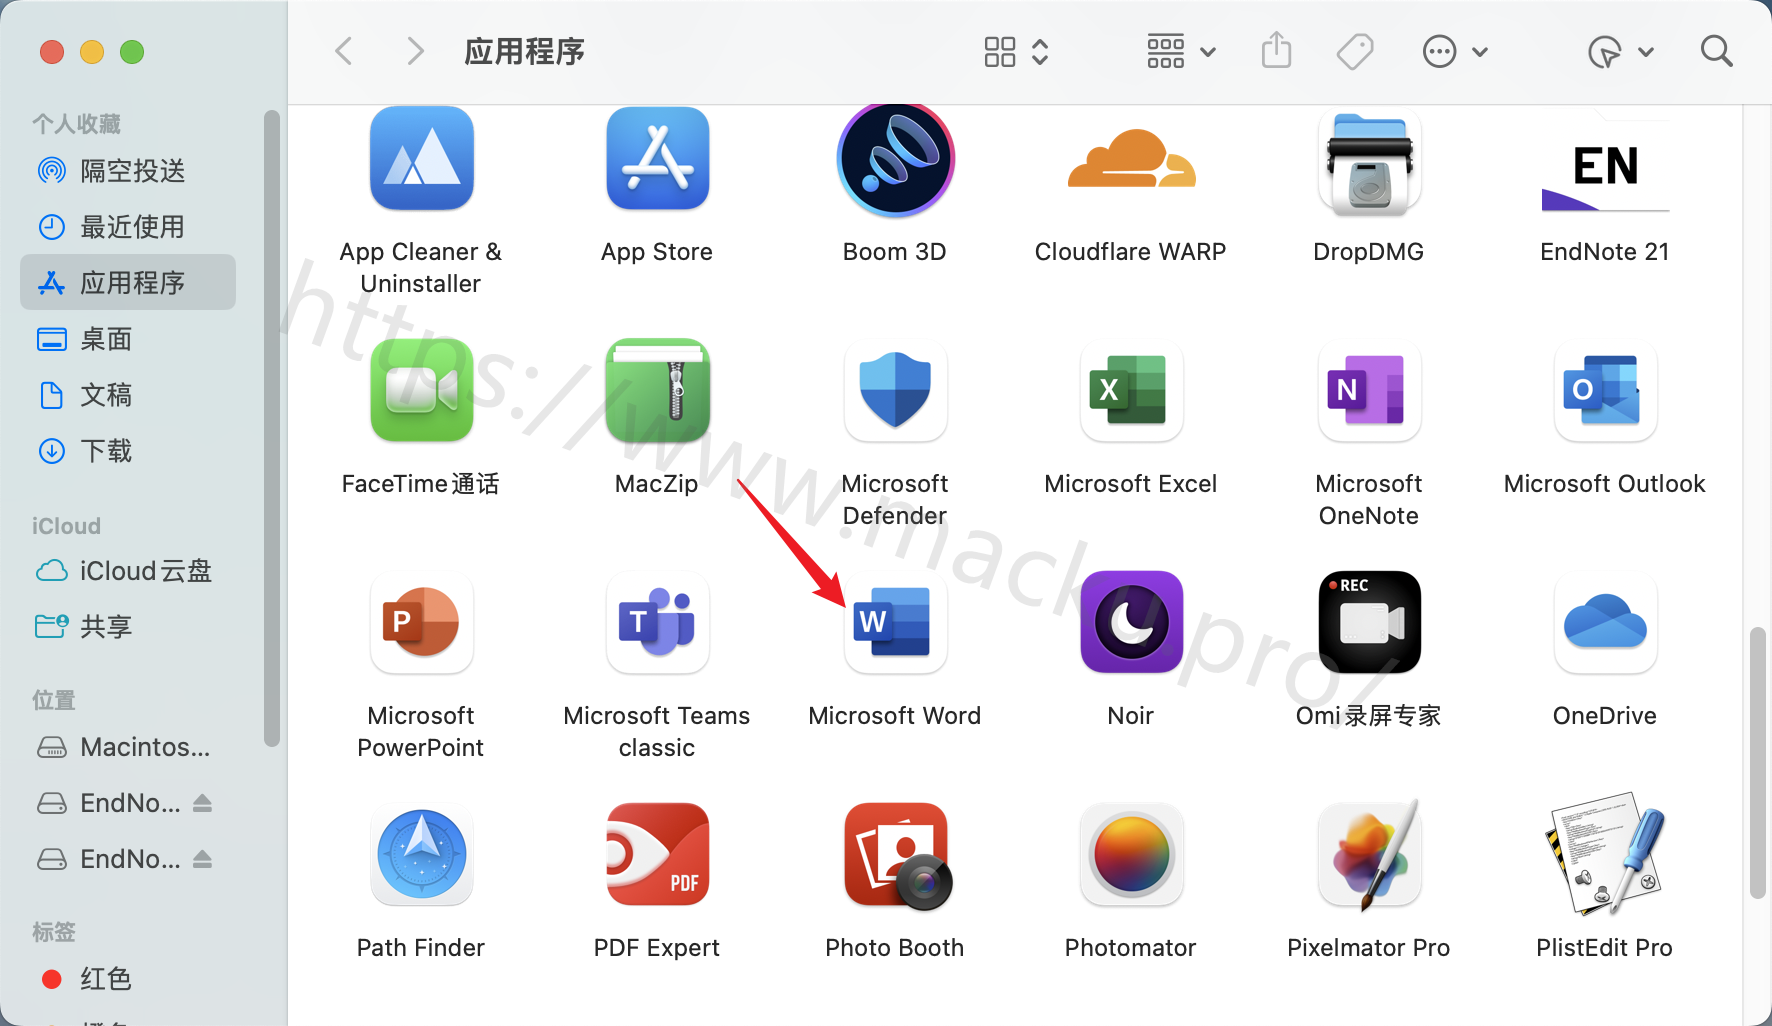The height and width of the screenshot is (1026, 1772).
Task: Click the main window vertical scrollbar
Action: click(x=1757, y=763)
